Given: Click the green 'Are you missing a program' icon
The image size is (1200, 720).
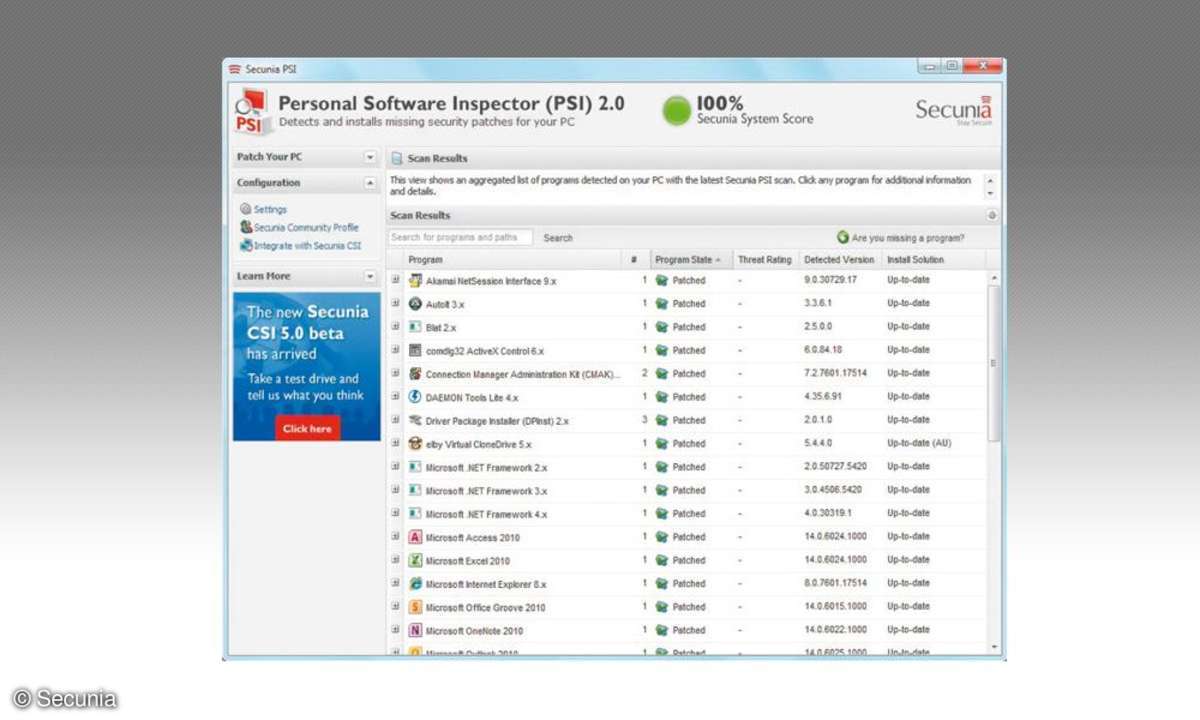Looking at the screenshot, I should (x=843, y=238).
